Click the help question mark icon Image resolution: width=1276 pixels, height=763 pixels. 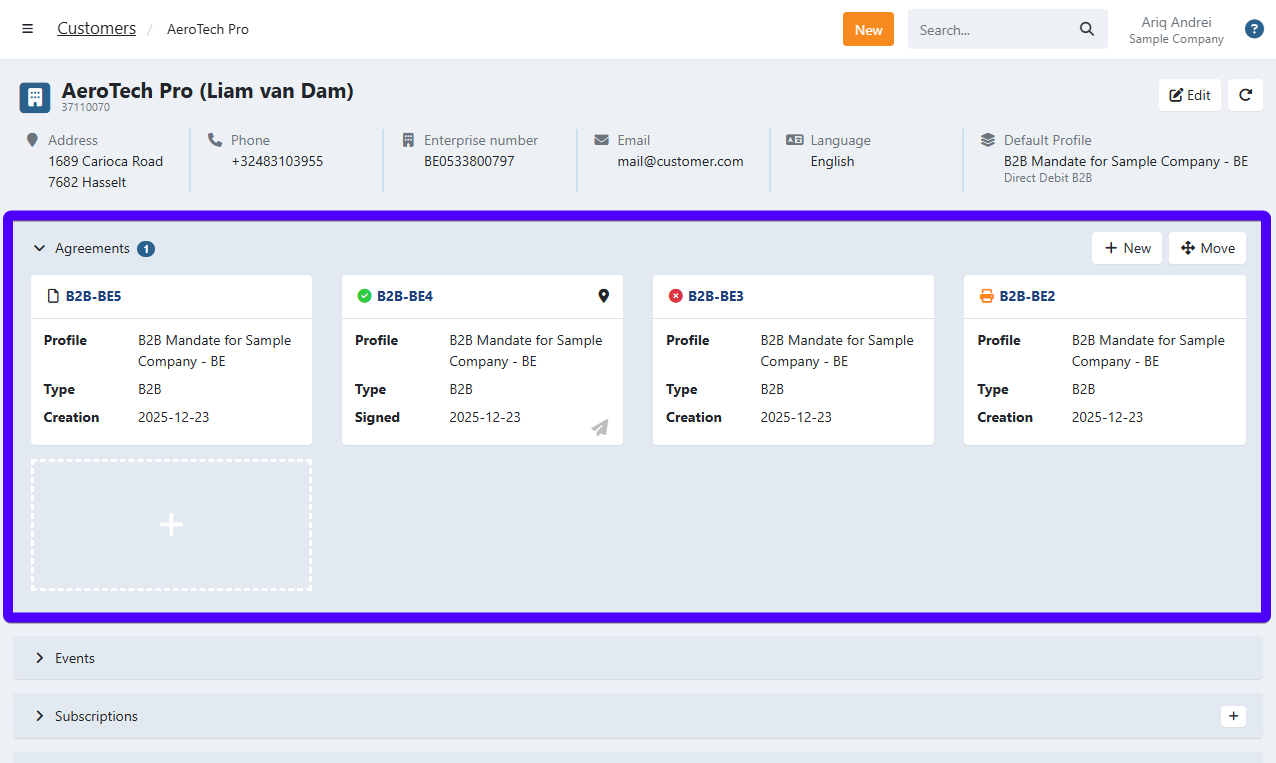(x=1254, y=29)
